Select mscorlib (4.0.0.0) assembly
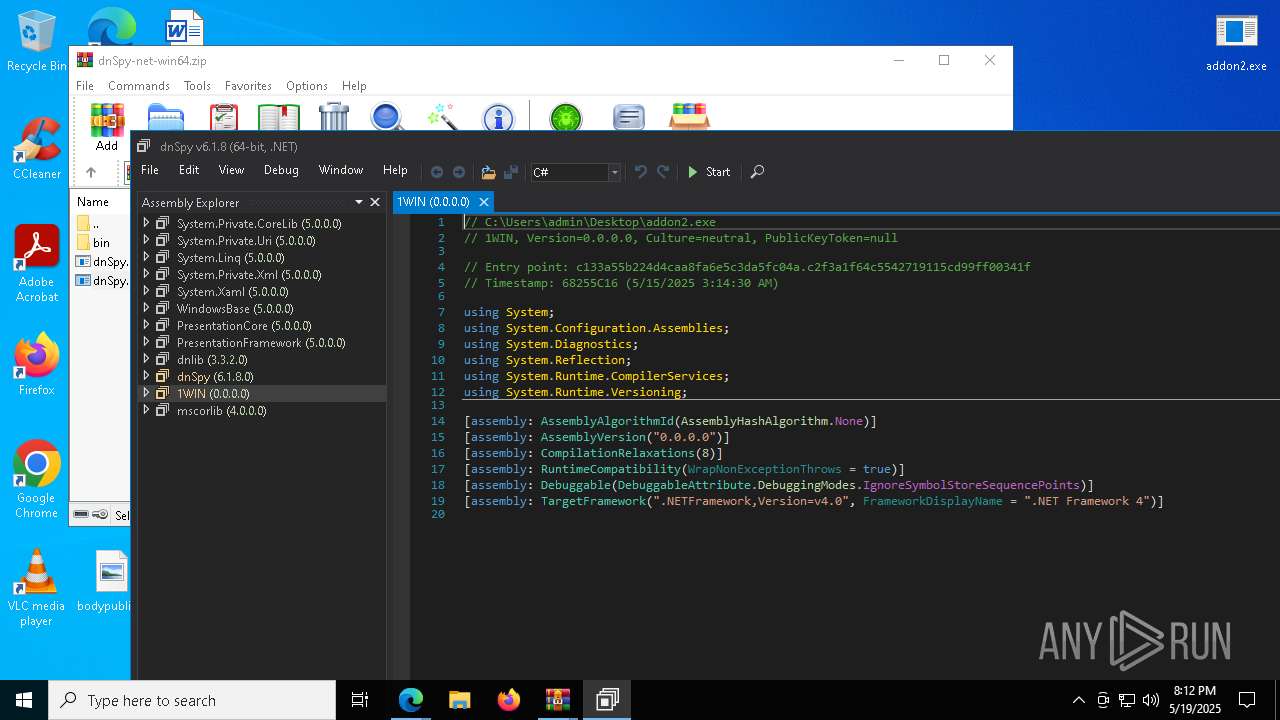Image resolution: width=1280 pixels, height=720 pixels. (222, 410)
